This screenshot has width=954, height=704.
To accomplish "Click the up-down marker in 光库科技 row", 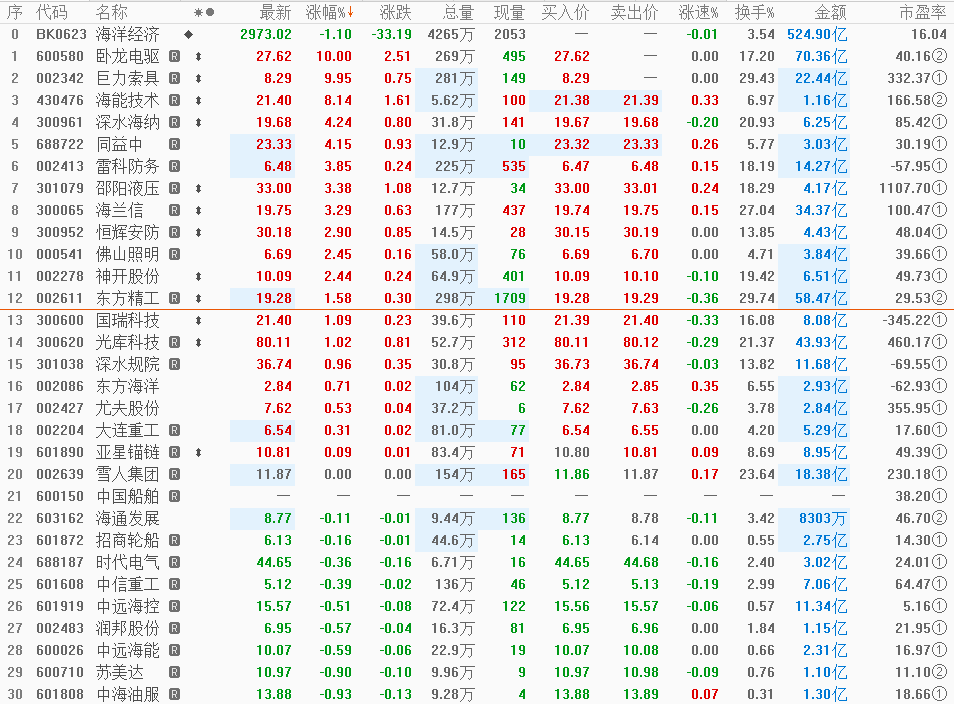I will point(198,343).
